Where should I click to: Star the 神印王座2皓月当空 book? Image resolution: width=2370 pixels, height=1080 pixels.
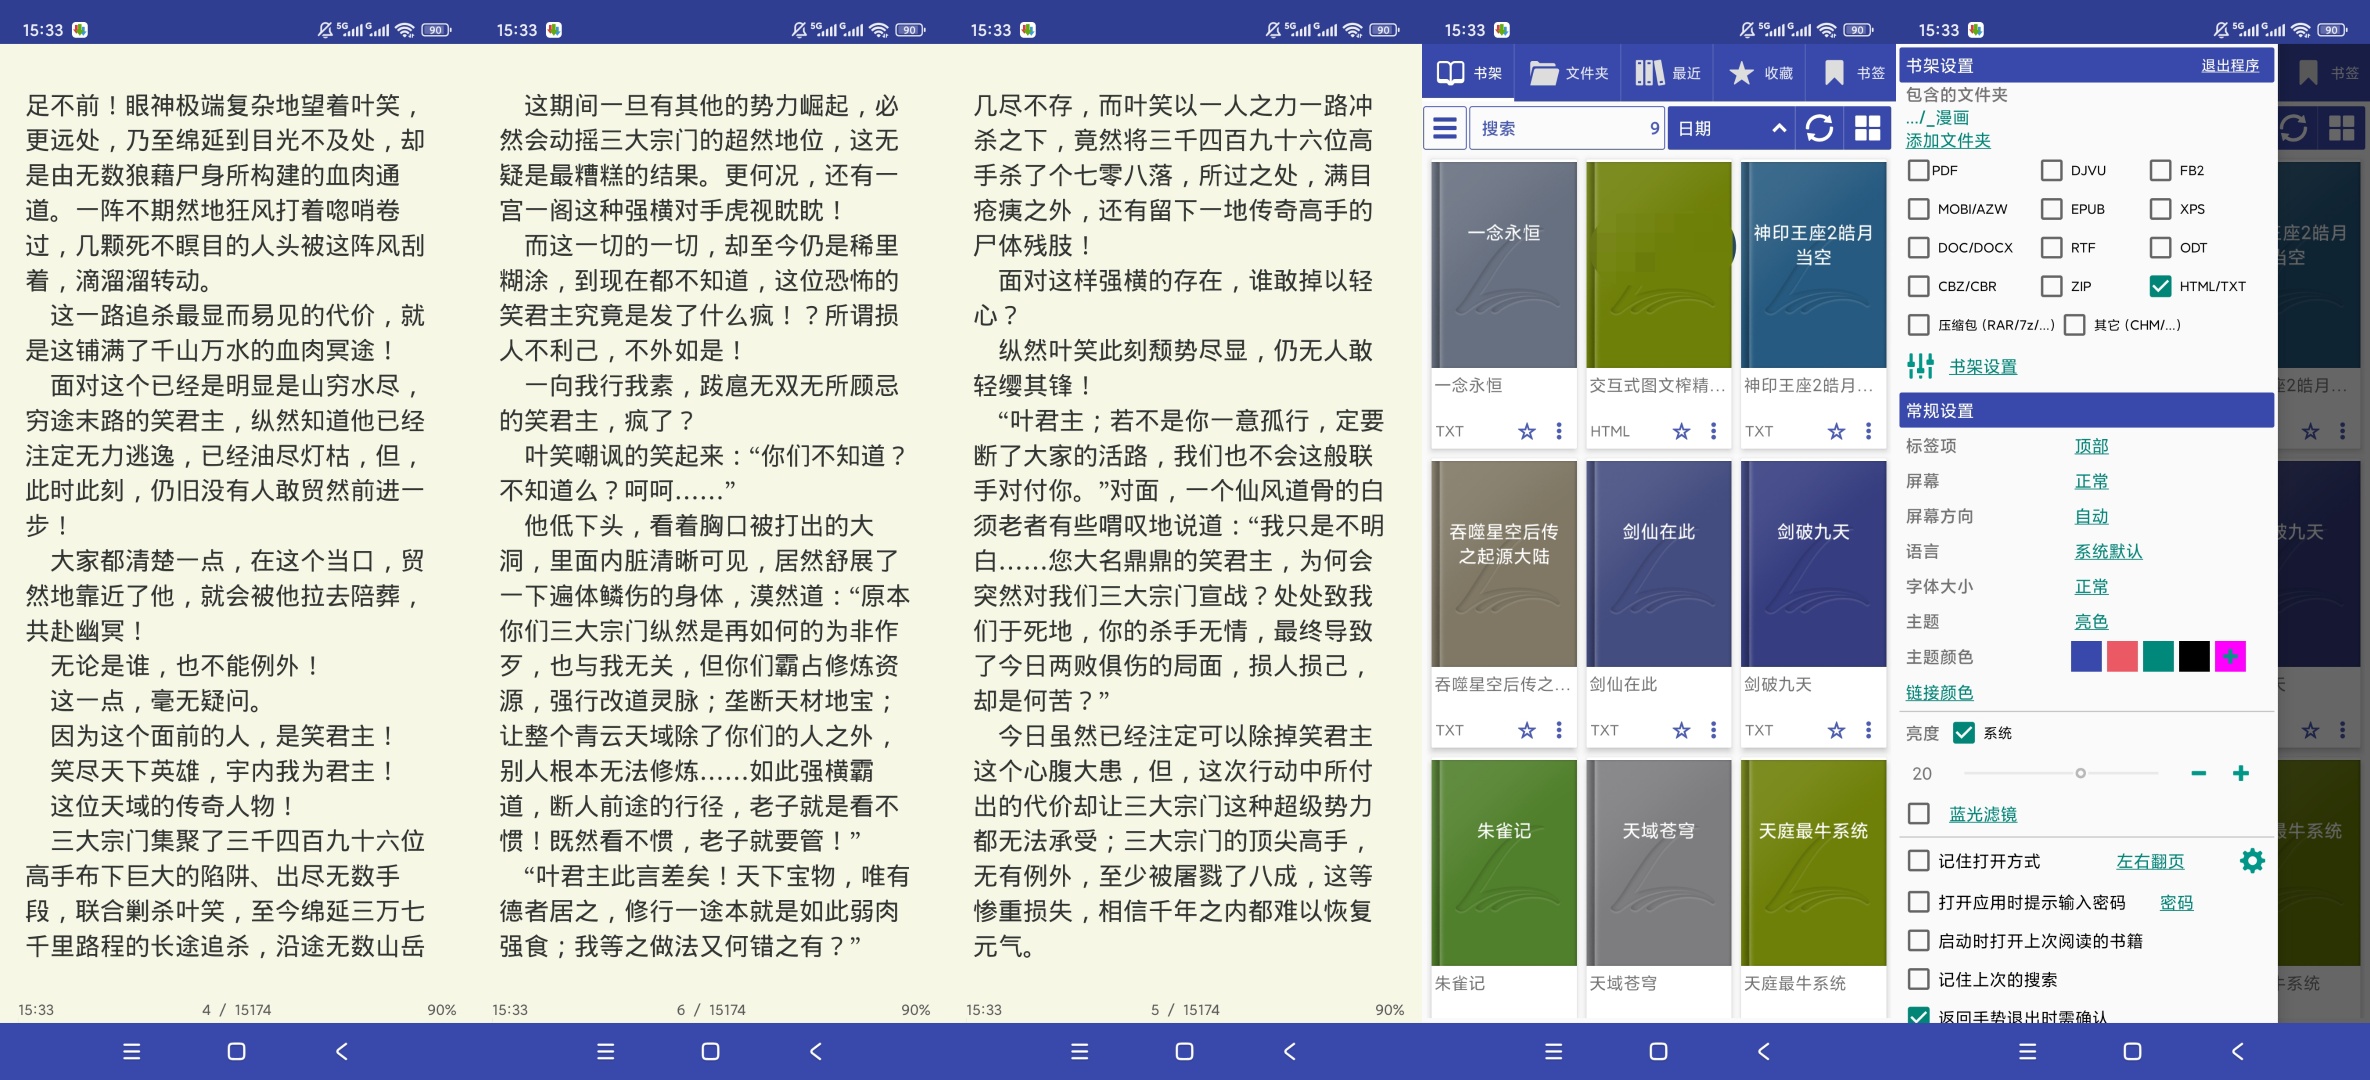tap(1837, 431)
